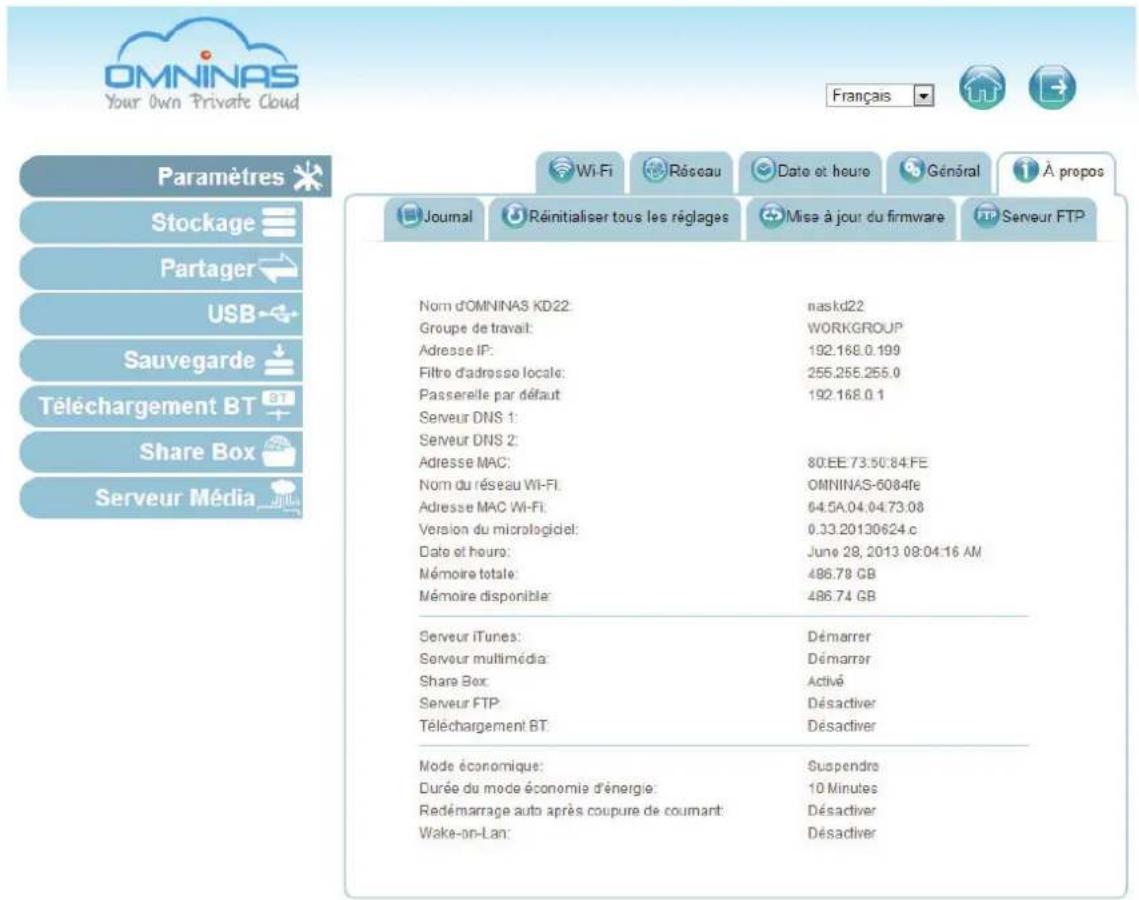Click the IP address 192.168.0.199
1139x900 pixels.
(x=854, y=351)
